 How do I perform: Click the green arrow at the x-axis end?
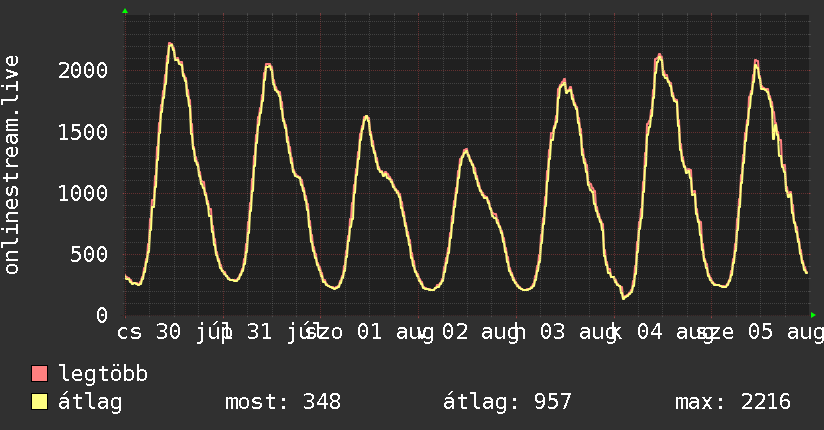click(x=813, y=315)
